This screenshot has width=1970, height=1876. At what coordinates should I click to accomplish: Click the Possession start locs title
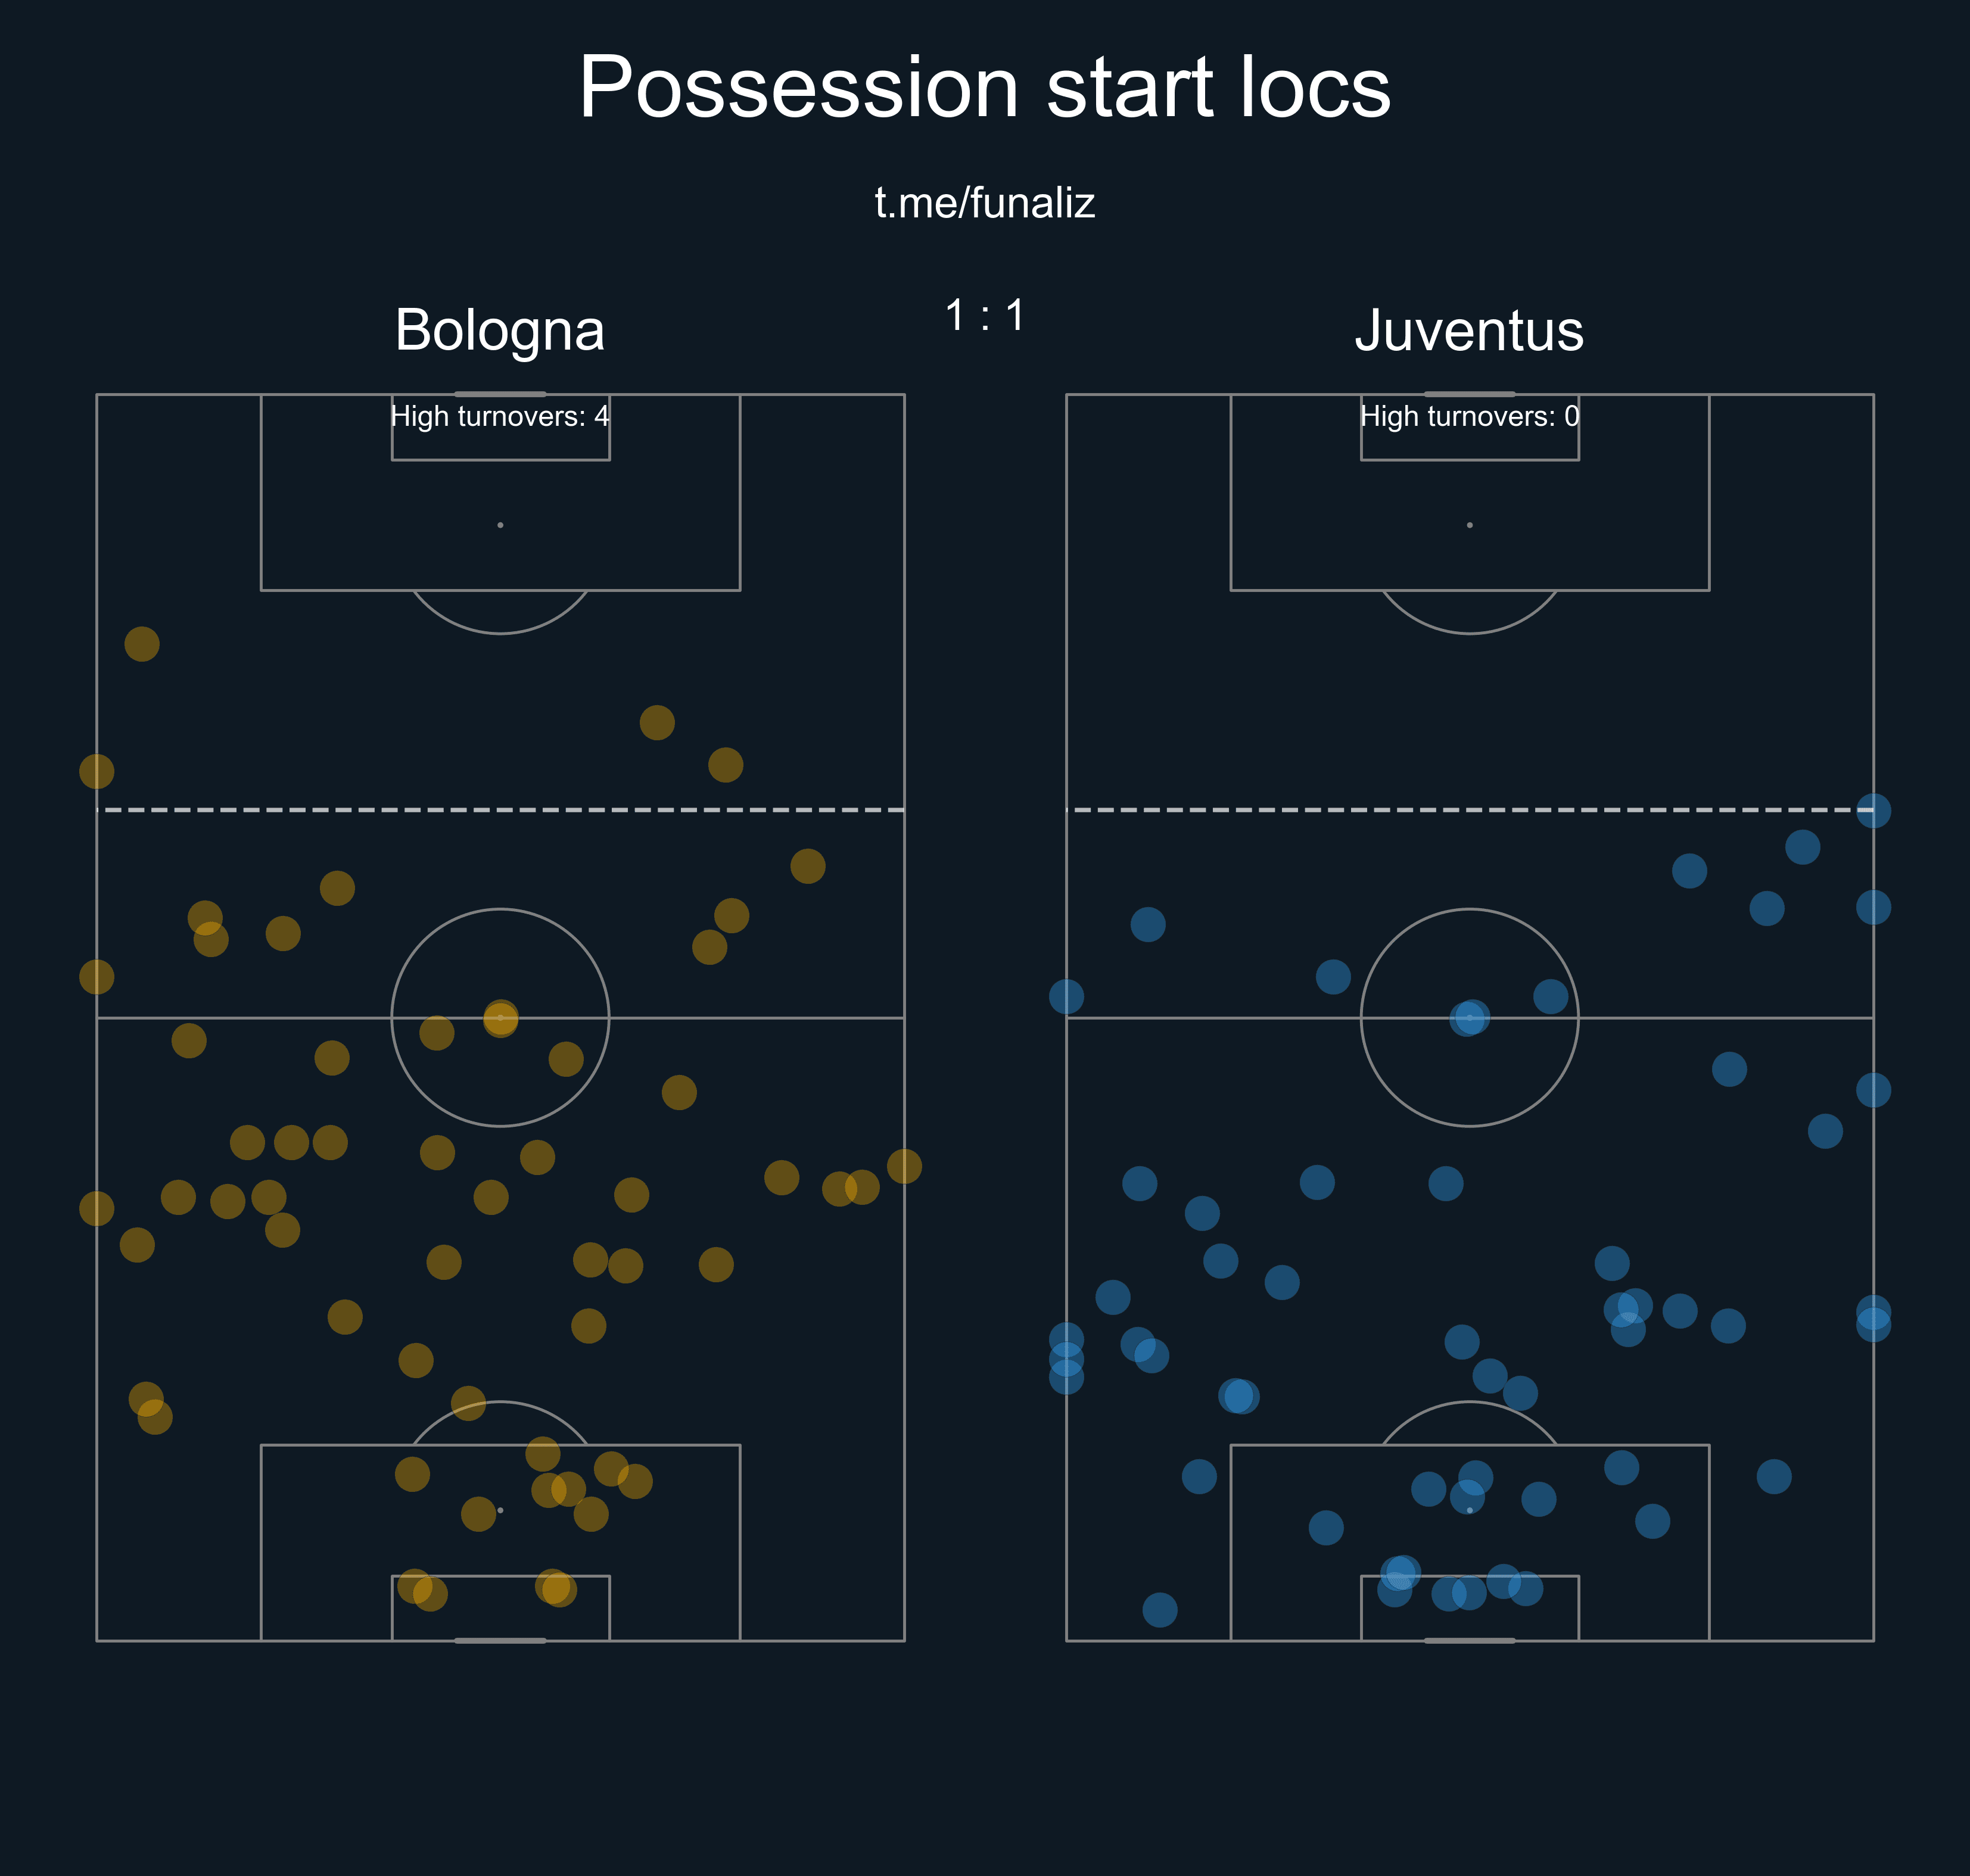click(985, 88)
